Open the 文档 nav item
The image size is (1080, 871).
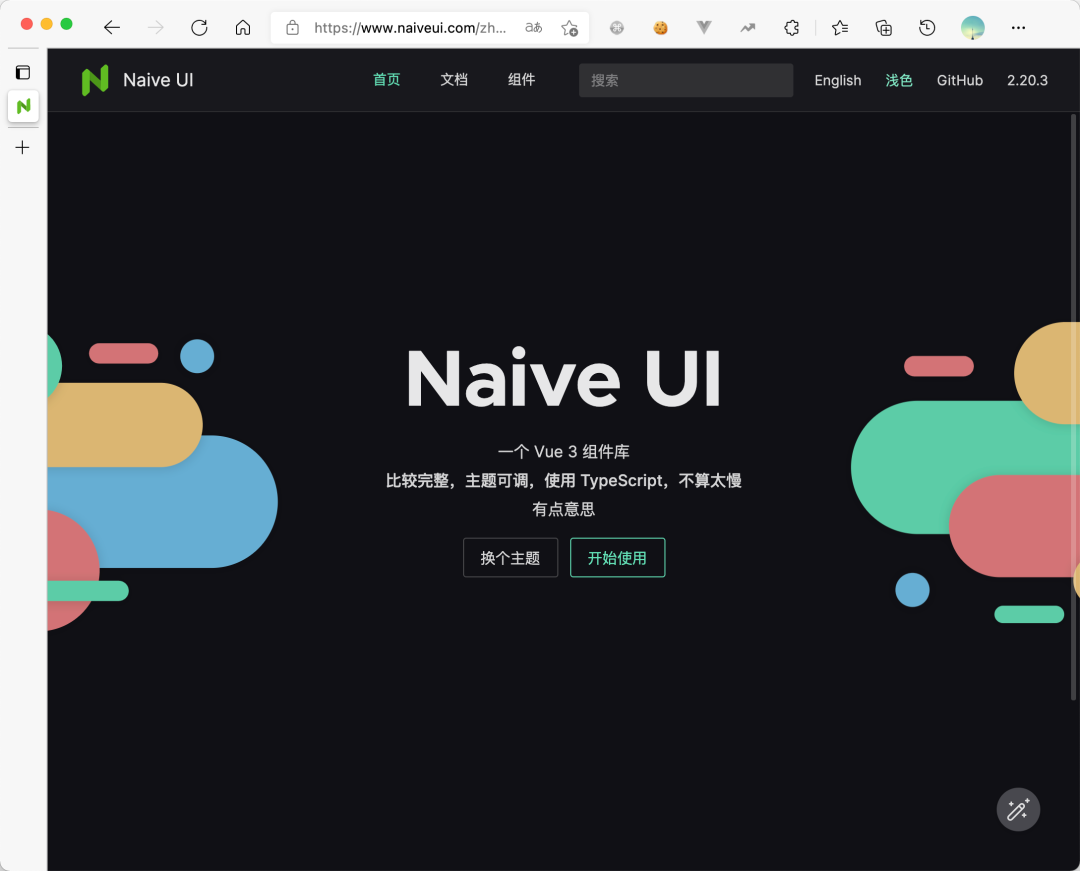pos(454,80)
